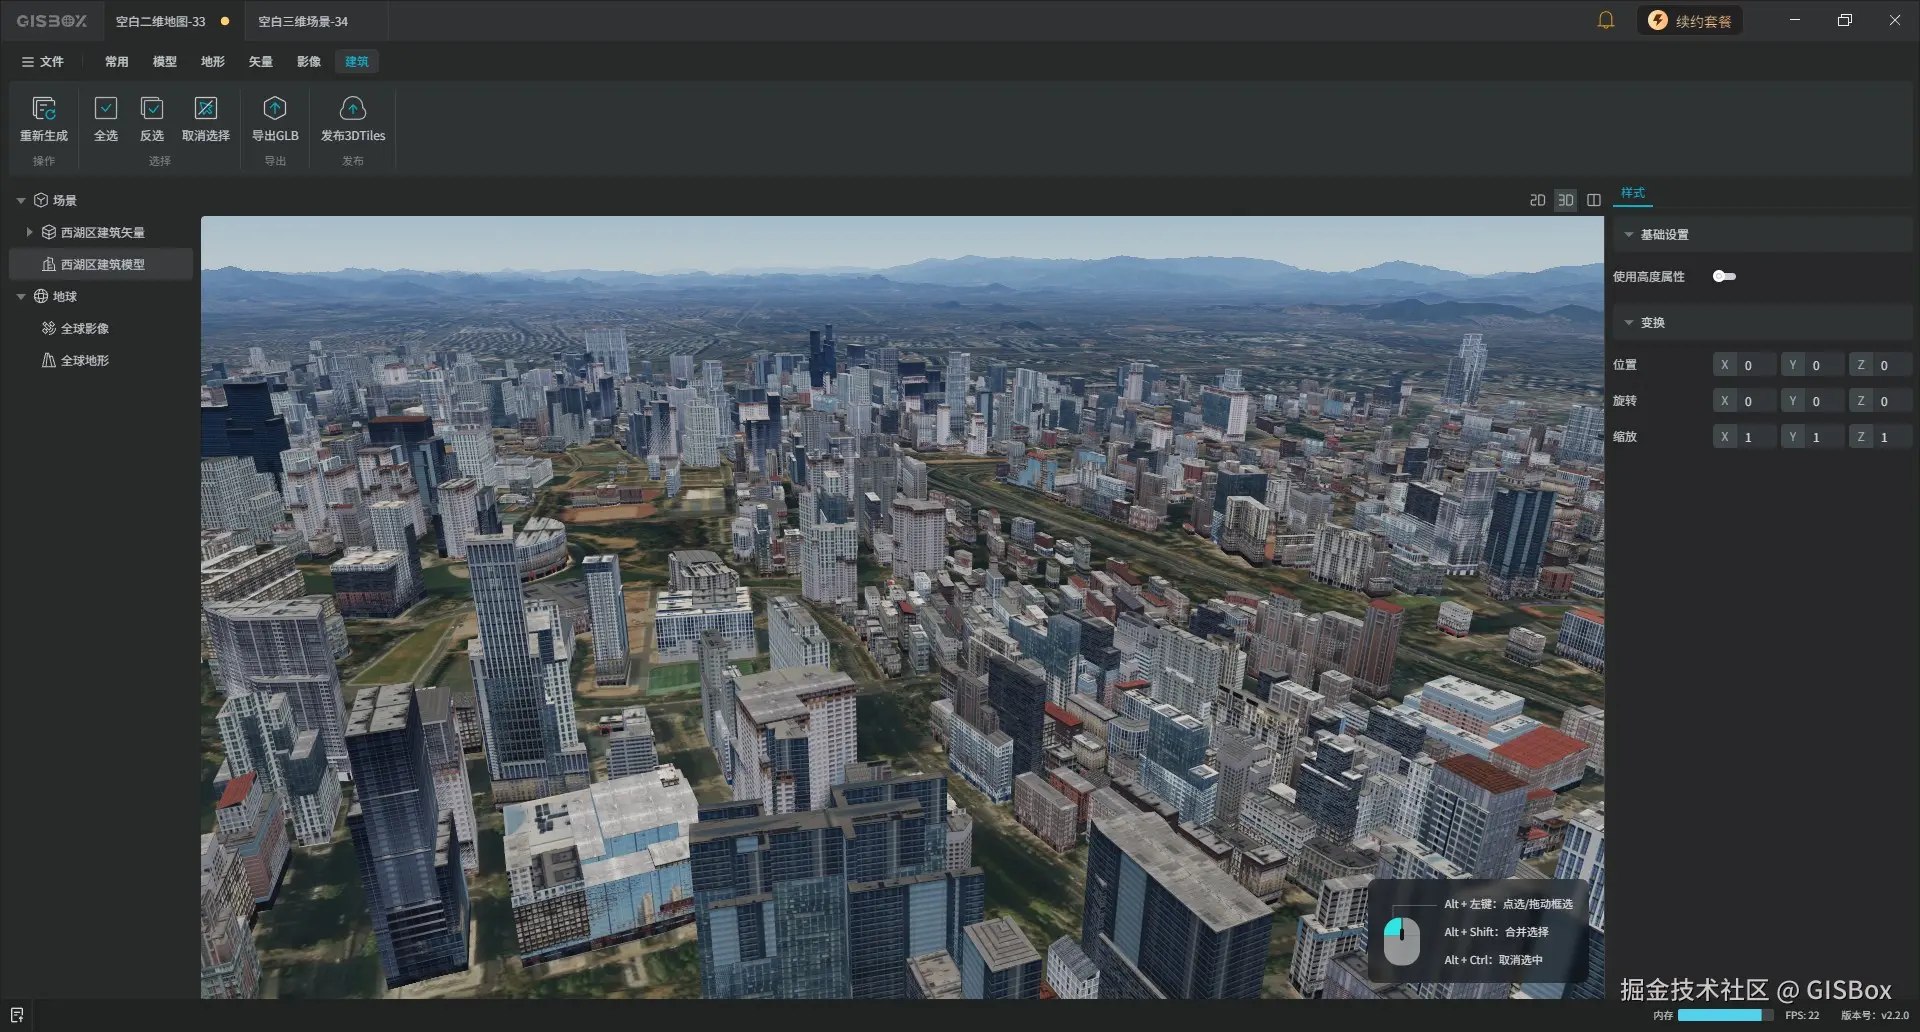Collapse the 地球 tree node
This screenshot has width=1920, height=1032.
coord(21,296)
